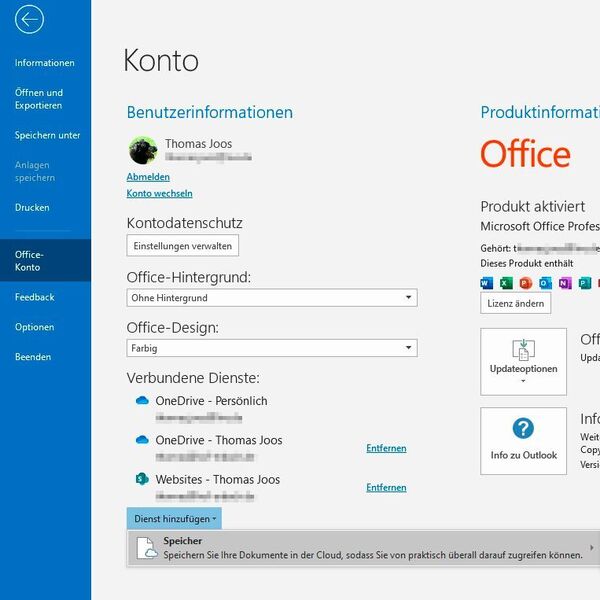Open Öffnen und Exportieren
This screenshot has height=600, width=600.
point(39,99)
